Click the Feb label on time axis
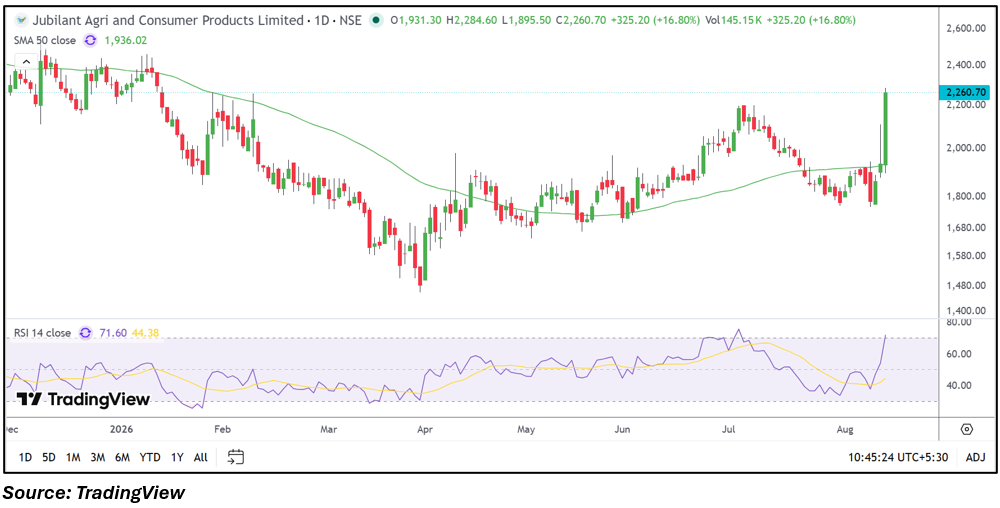 [x=221, y=429]
